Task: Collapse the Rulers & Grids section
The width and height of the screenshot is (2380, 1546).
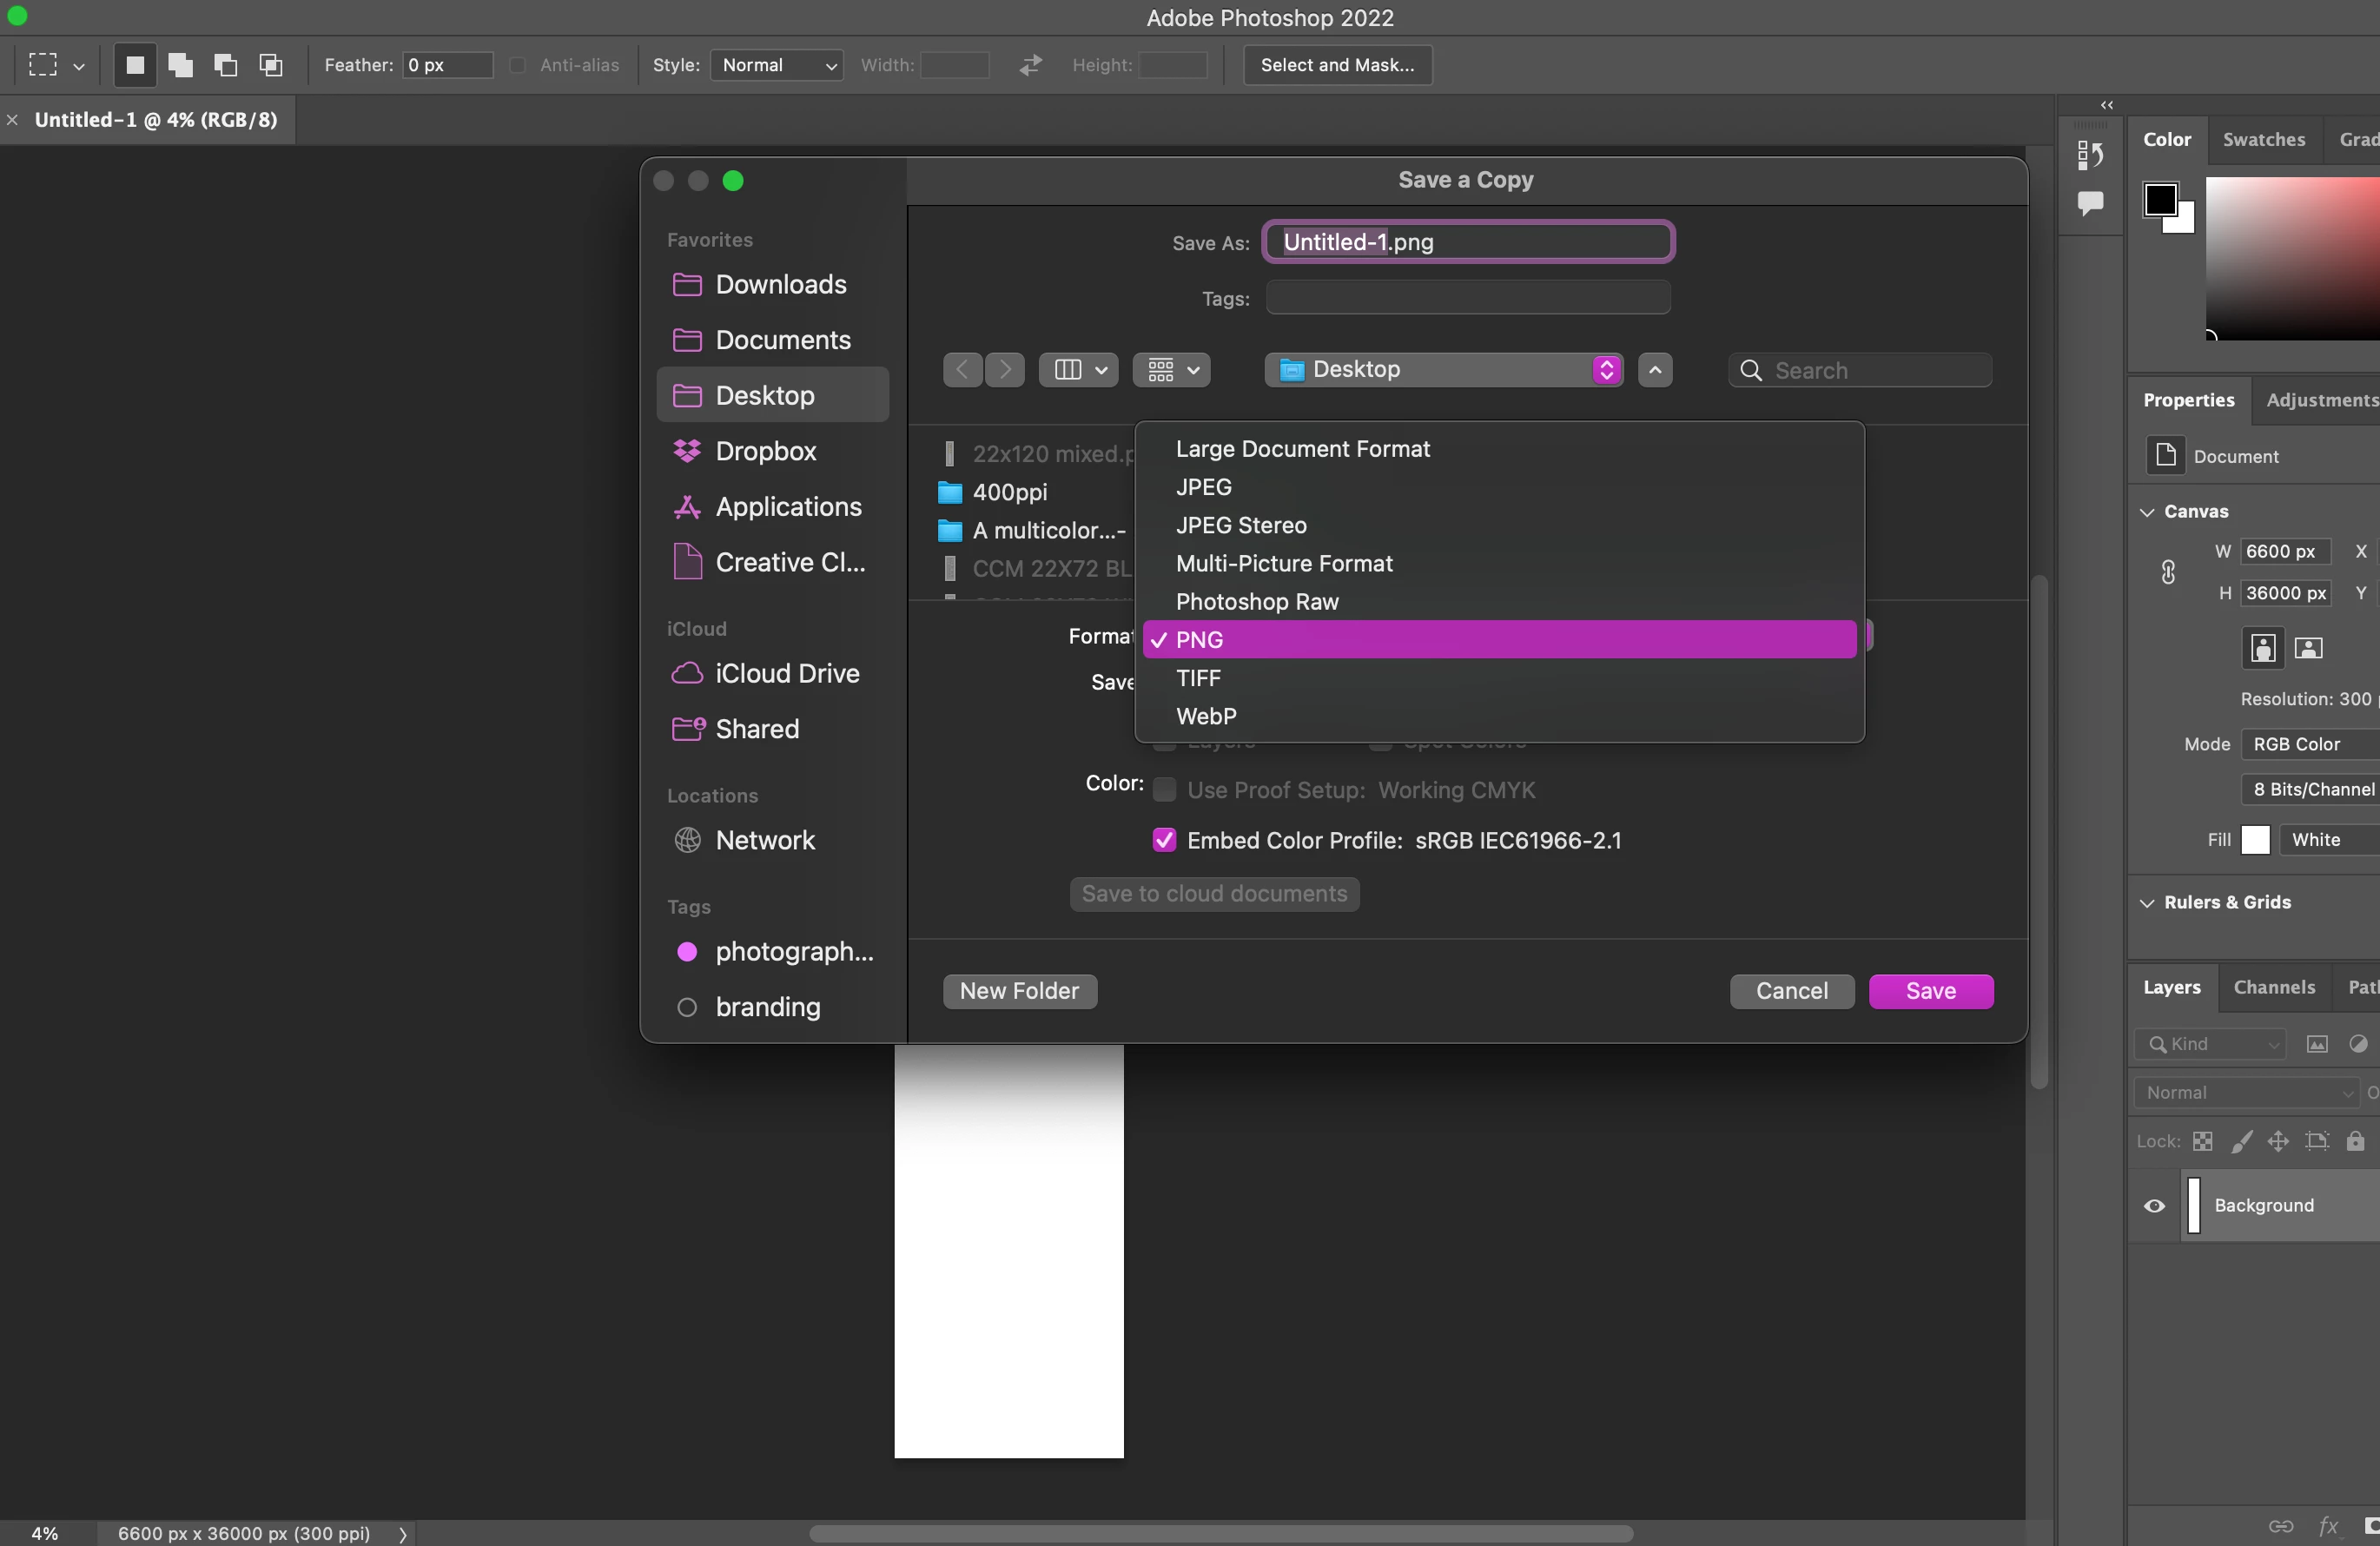Action: click(2147, 902)
